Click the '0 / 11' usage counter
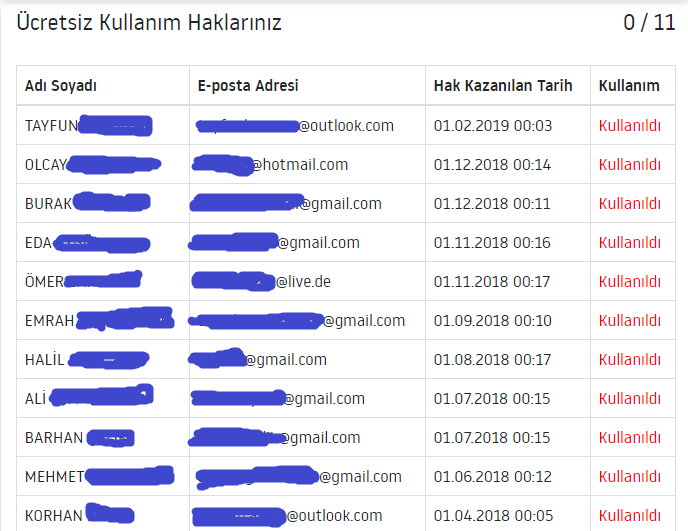Screen dimensions: 688x531 tap(649, 22)
